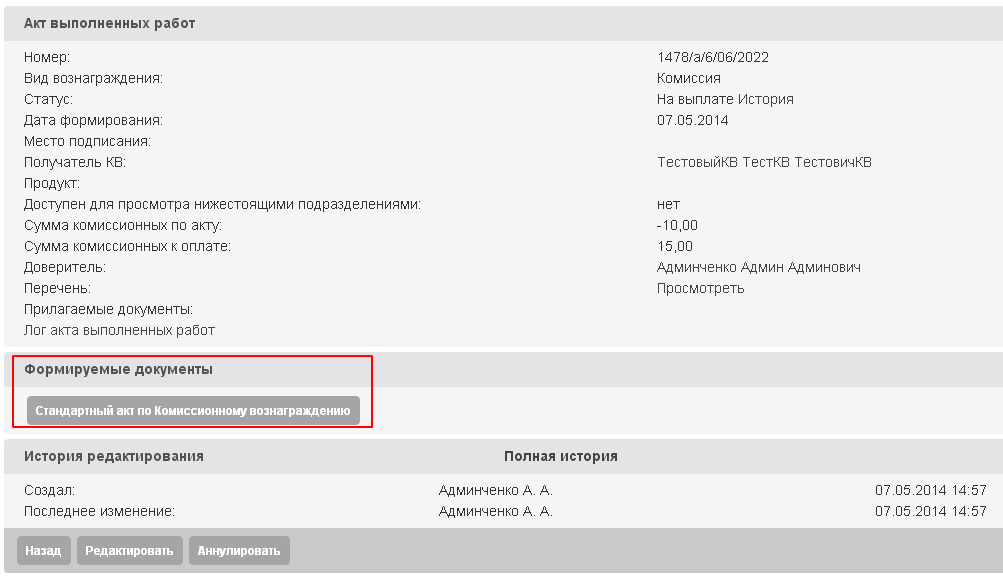This screenshot has width=1003, height=576.
Task: Generate Стандартный акт по Комиссионному вознаграждению
Action: [x=193, y=411]
